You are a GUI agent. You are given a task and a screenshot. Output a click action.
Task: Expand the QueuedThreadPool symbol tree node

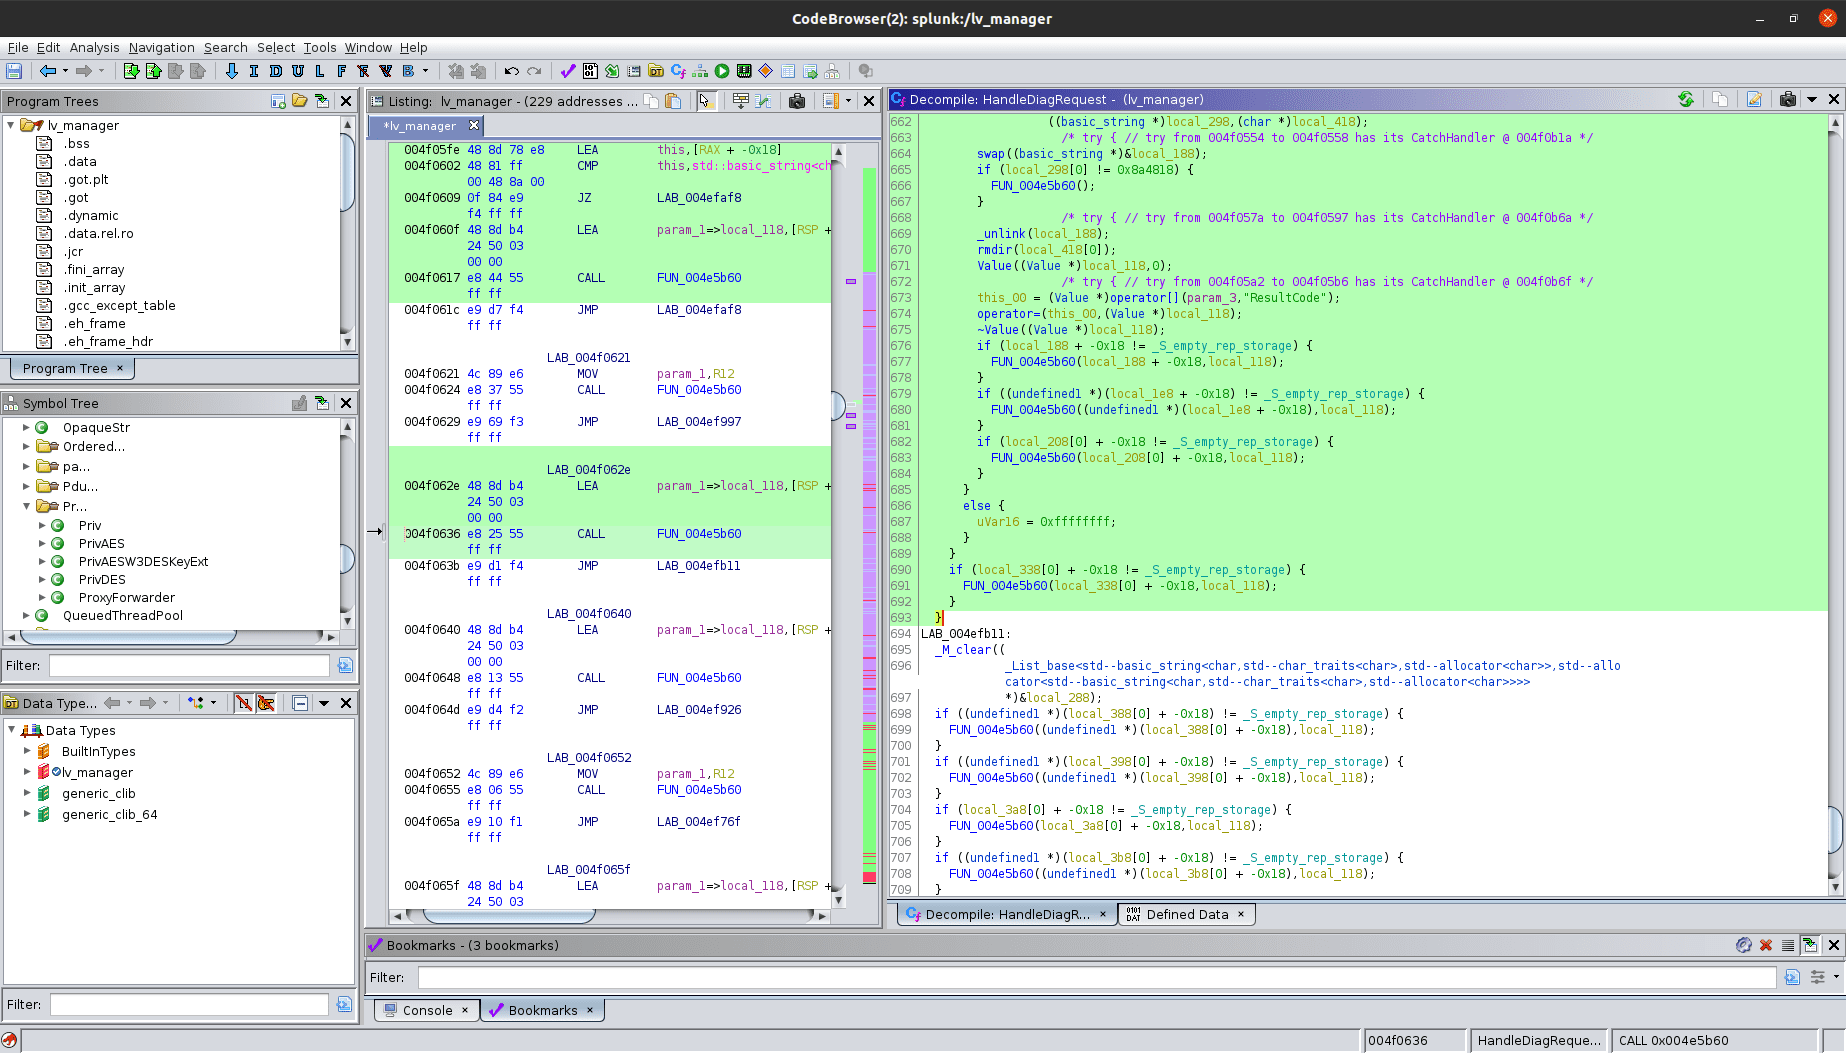coord(27,615)
